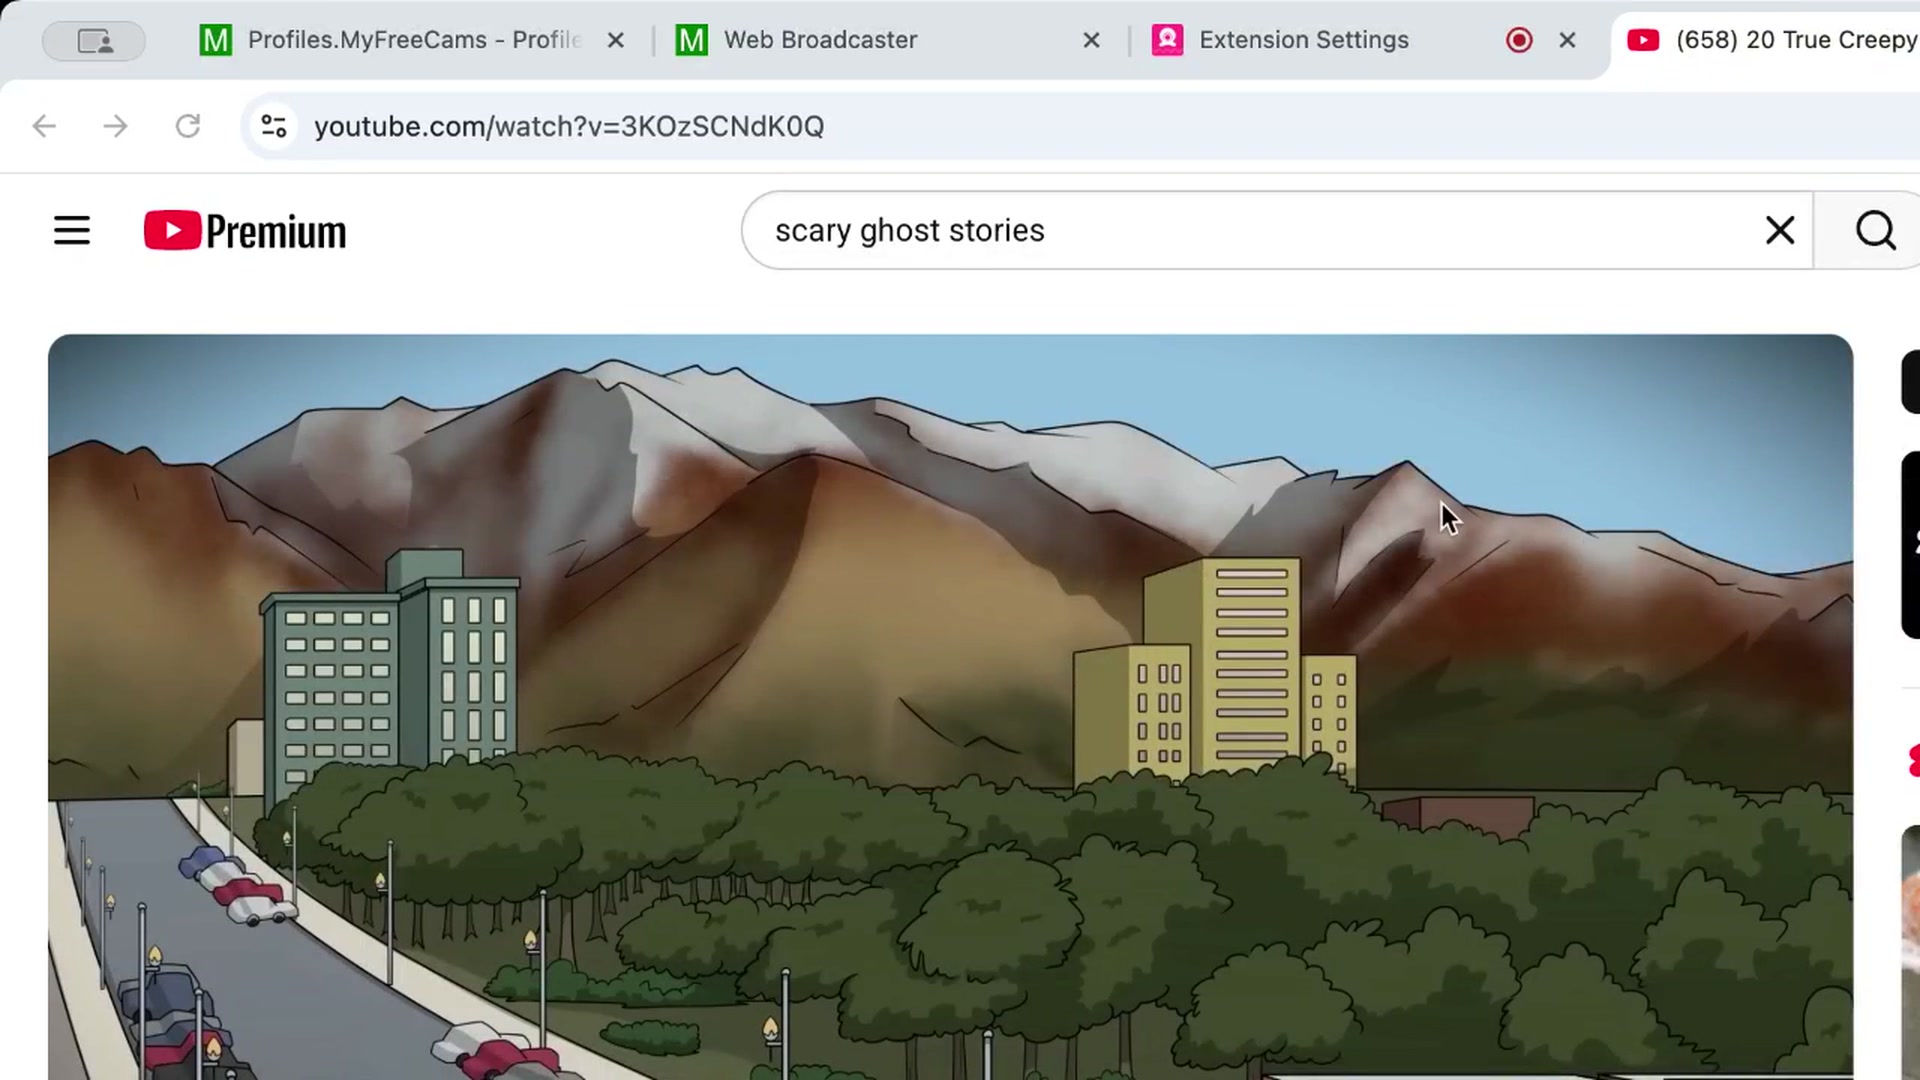Close the Web Broadcaster tab
This screenshot has width=1920, height=1080.
coord(1092,40)
